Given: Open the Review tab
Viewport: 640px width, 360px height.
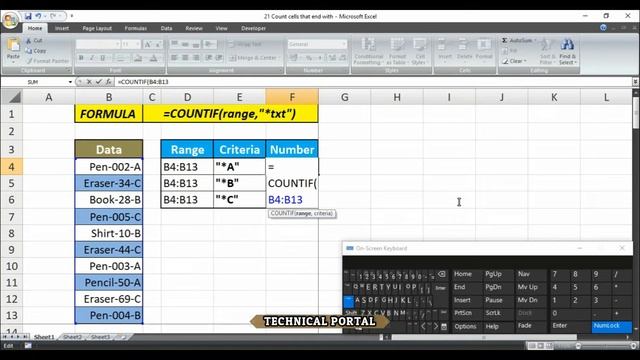Looking at the screenshot, I should coord(194,28).
